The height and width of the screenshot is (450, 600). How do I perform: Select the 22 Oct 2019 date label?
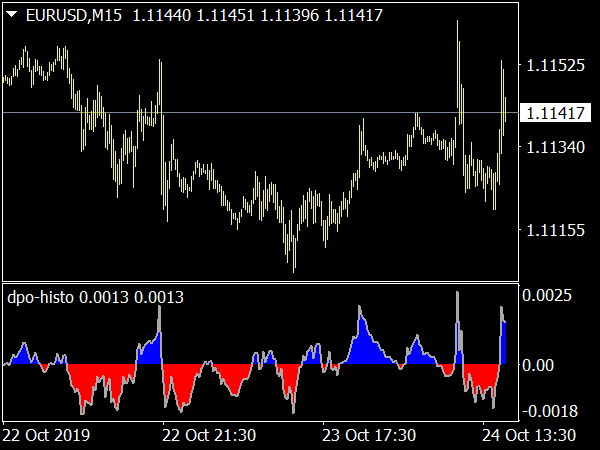point(46,435)
